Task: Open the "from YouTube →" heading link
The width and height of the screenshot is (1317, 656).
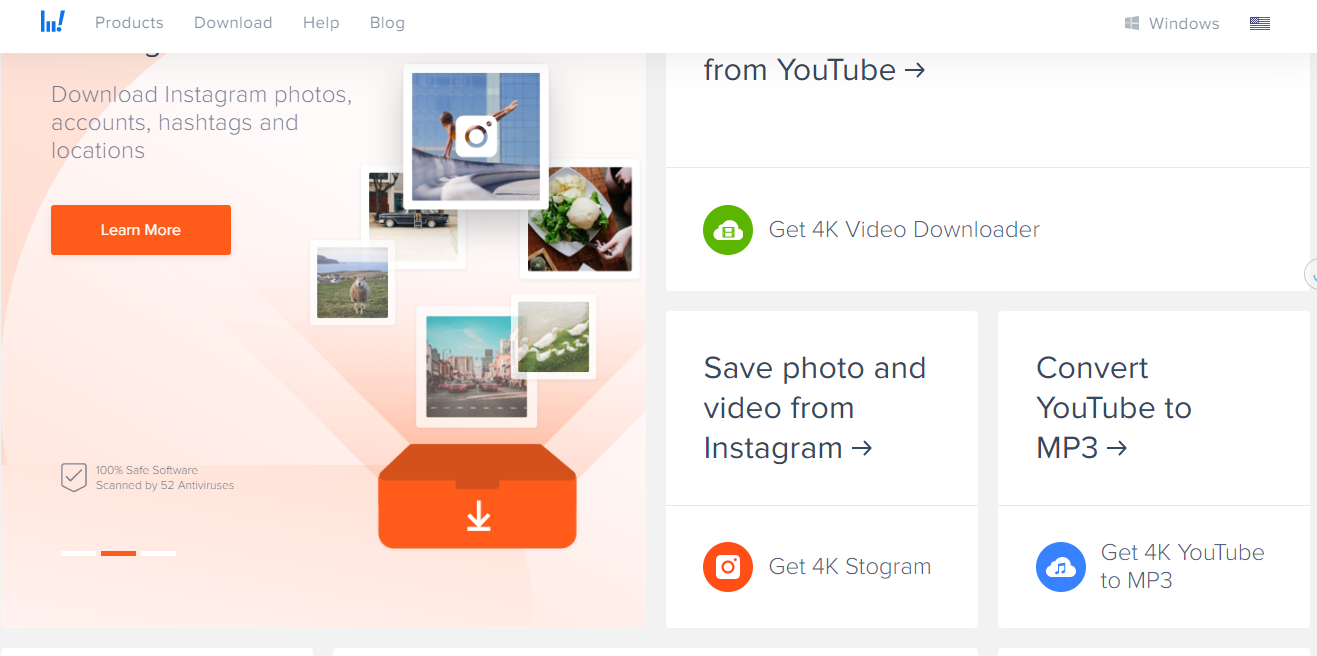Action: tap(814, 70)
